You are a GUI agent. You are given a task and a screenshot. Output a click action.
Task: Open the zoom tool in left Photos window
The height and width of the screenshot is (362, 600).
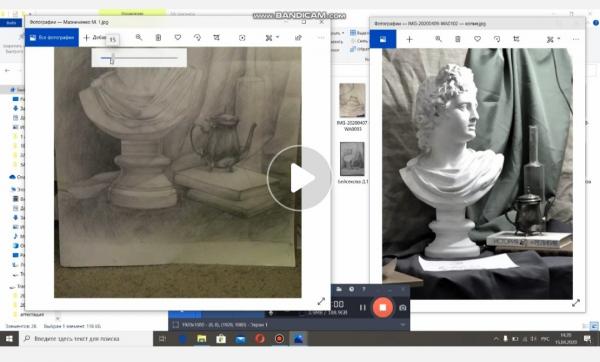[139, 38]
